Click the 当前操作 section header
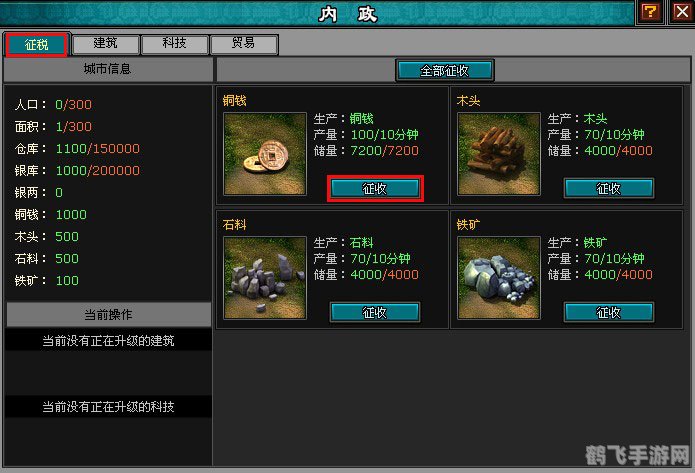Screen dimensions: 695x473 click(109, 315)
